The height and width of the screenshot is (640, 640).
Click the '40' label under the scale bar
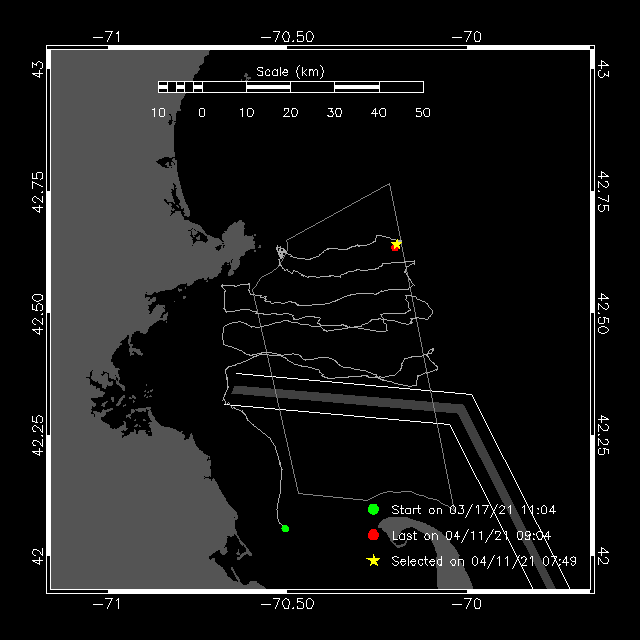(378, 113)
